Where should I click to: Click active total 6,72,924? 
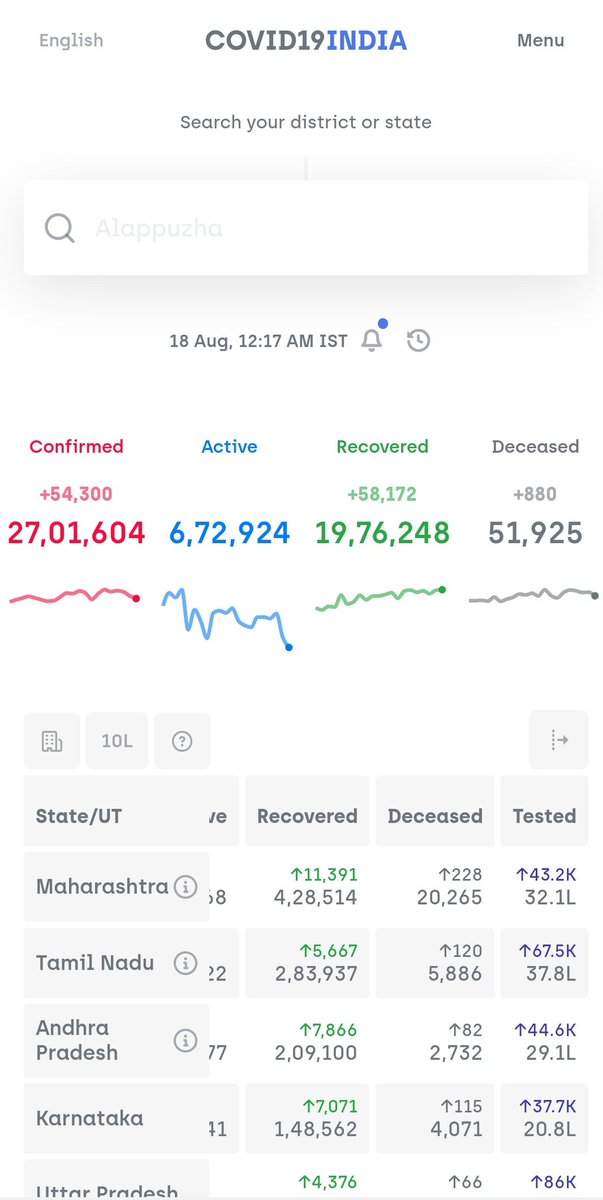click(x=229, y=532)
